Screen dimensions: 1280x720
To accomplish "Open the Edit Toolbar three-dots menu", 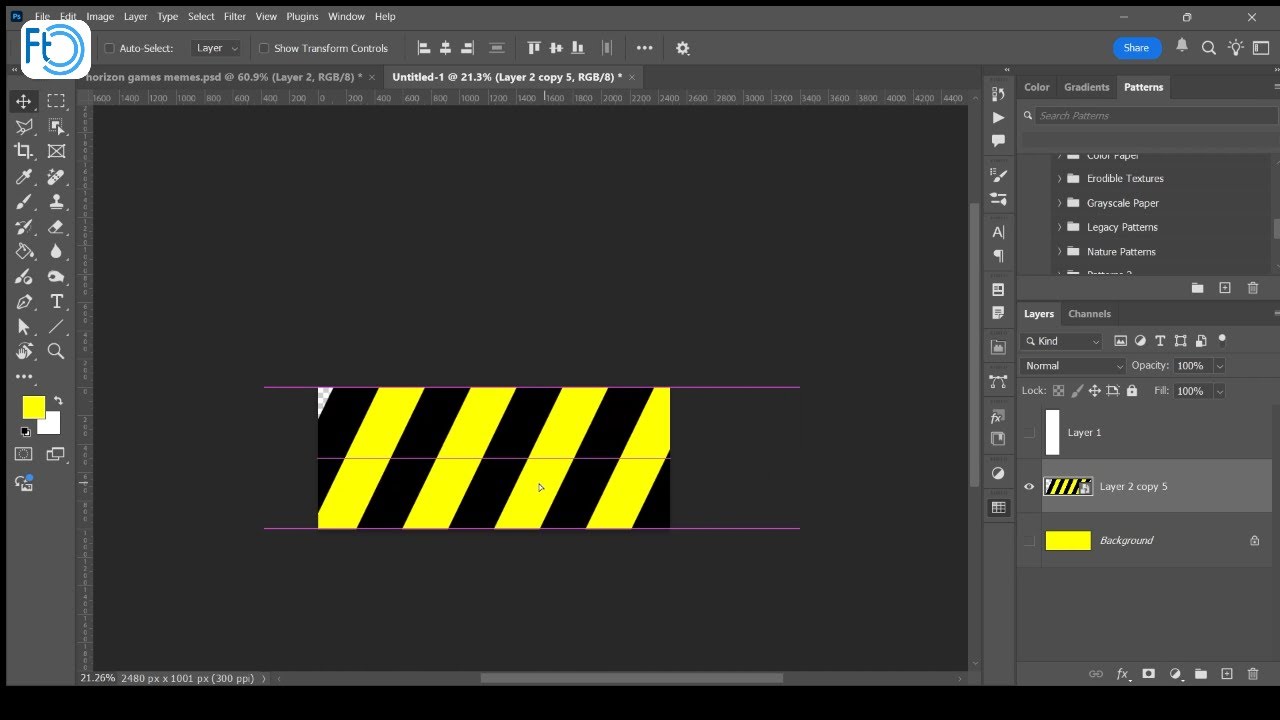I will pos(23,376).
